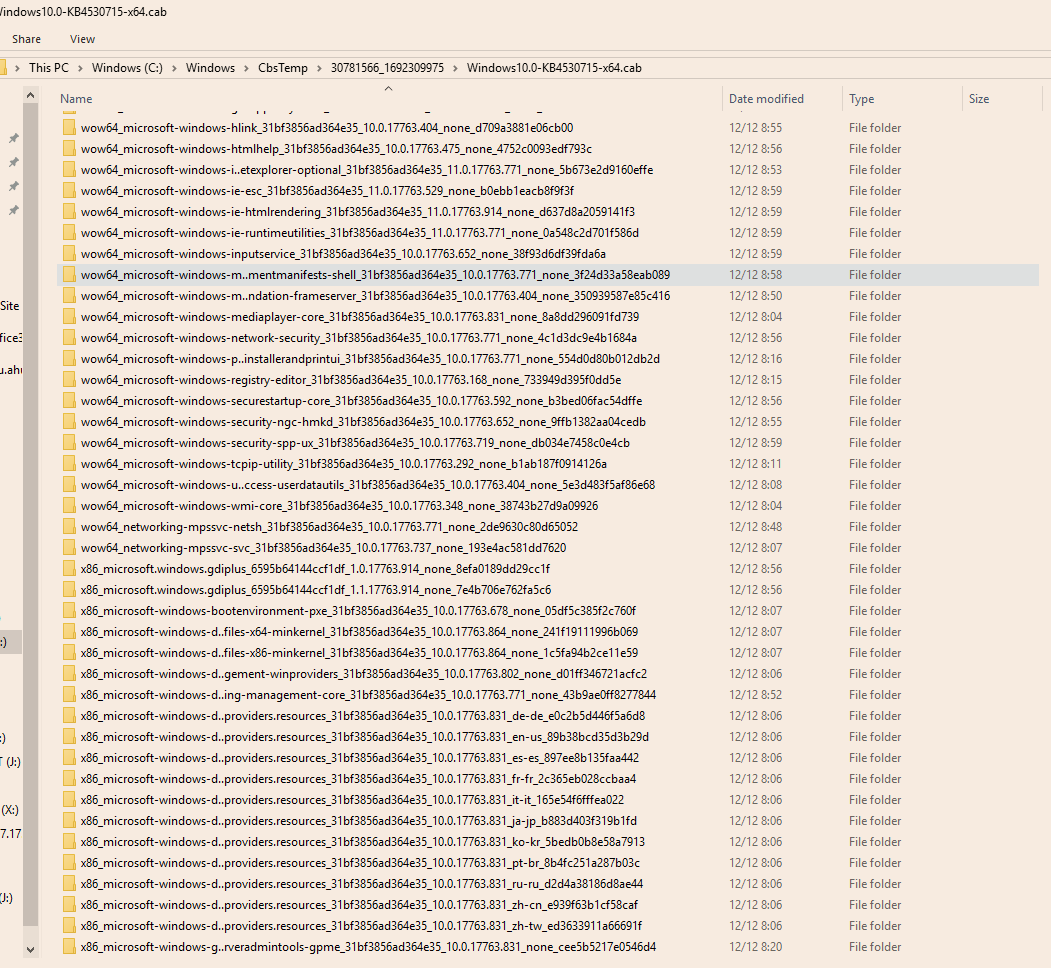Open the chevron before This PC
This screenshot has height=968, width=1051.
click(17, 68)
